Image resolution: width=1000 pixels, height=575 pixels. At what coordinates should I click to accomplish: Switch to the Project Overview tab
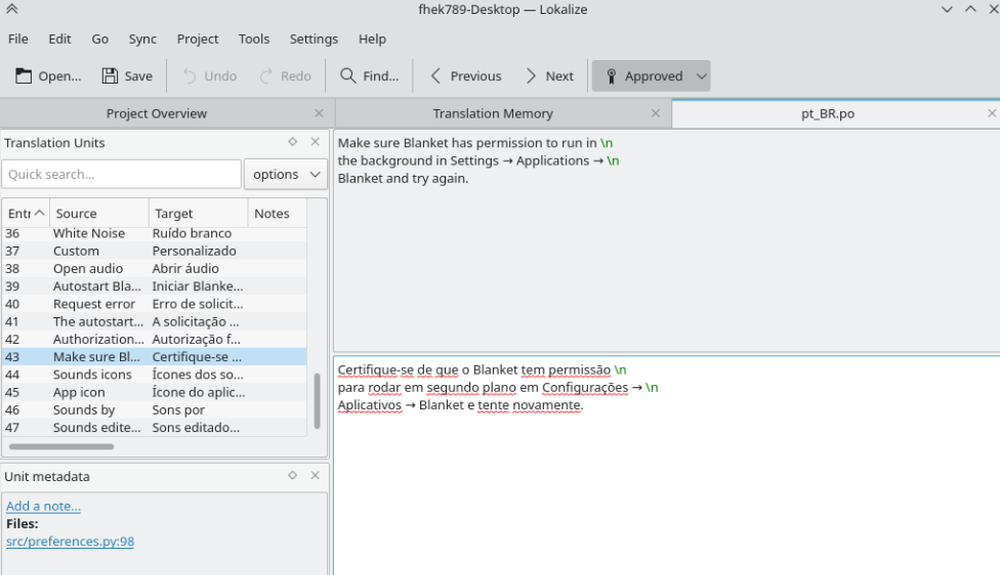pyautogui.click(x=156, y=113)
